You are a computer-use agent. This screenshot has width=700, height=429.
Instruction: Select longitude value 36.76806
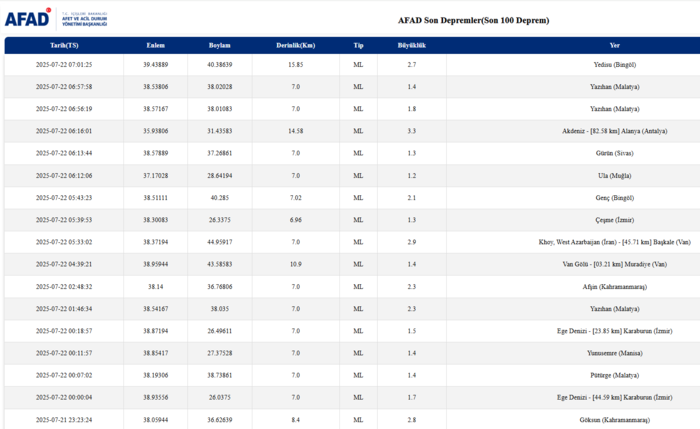[220, 287]
